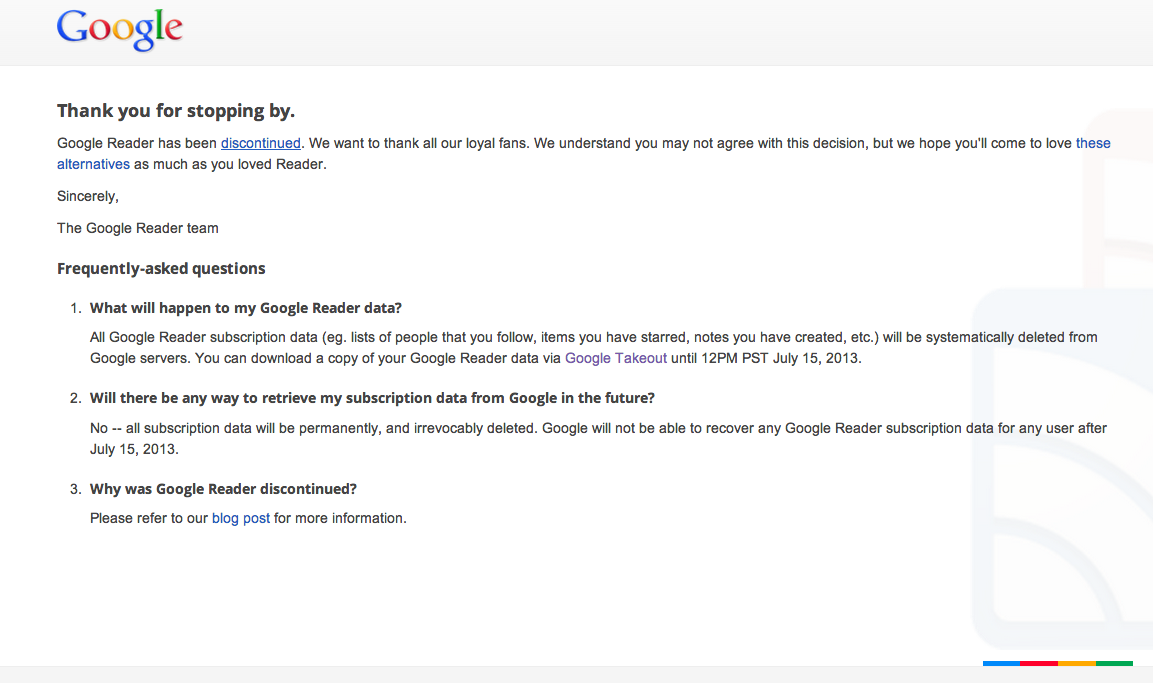Click the 'Frequently-asked questions' heading
Image resolution: width=1153 pixels, height=683 pixels.
pos(161,269)
